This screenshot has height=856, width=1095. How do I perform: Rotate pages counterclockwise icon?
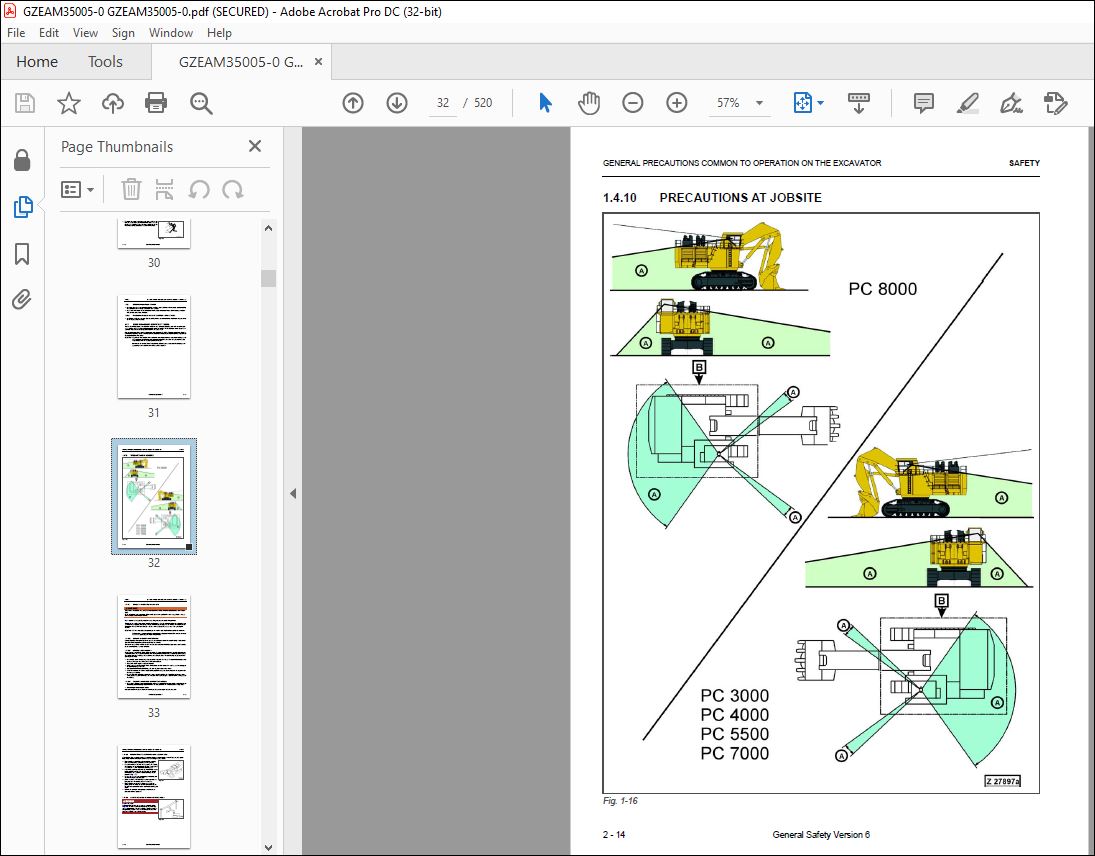click(x=199, y=189)
